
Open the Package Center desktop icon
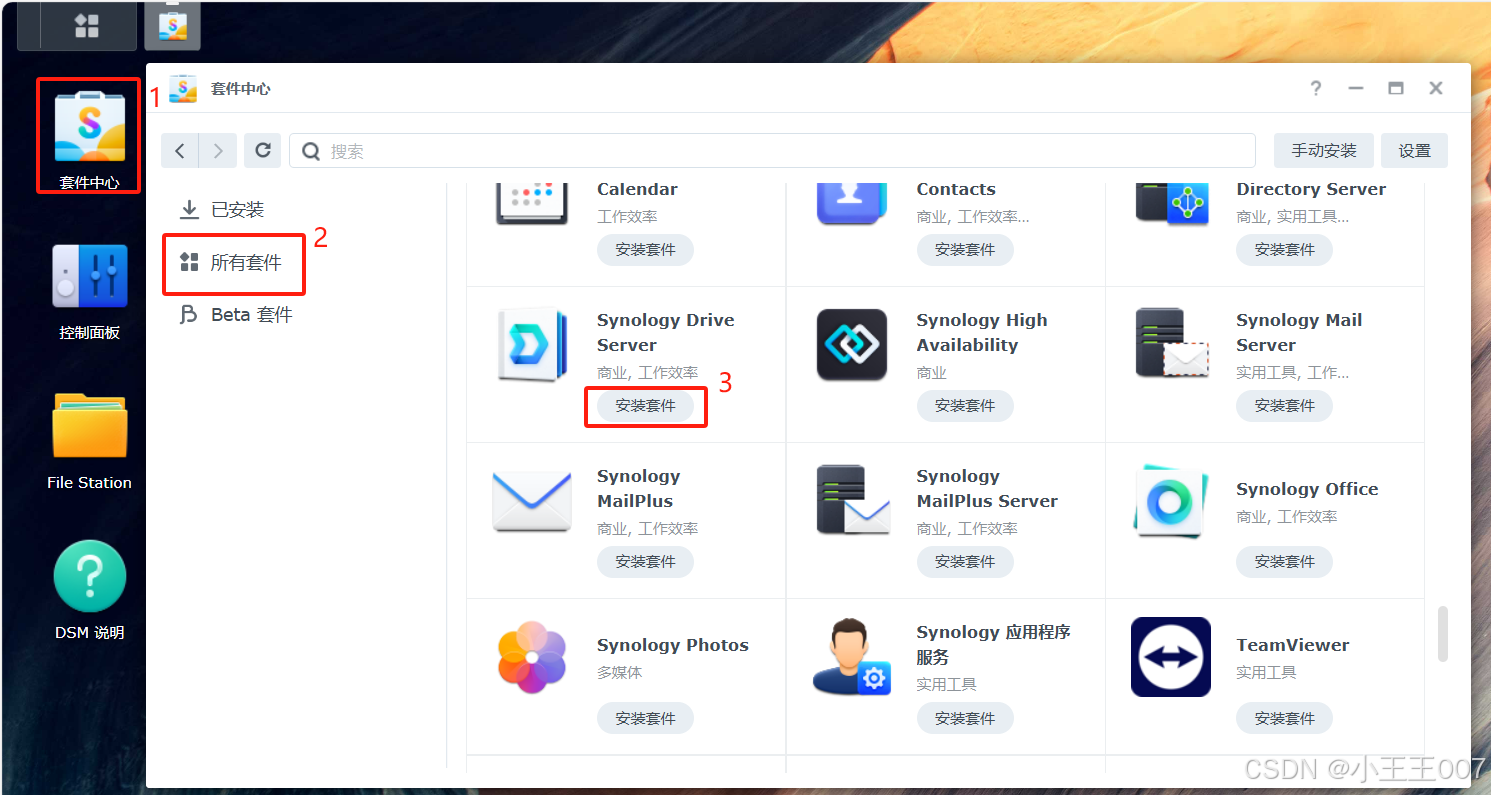coord(89,126)
